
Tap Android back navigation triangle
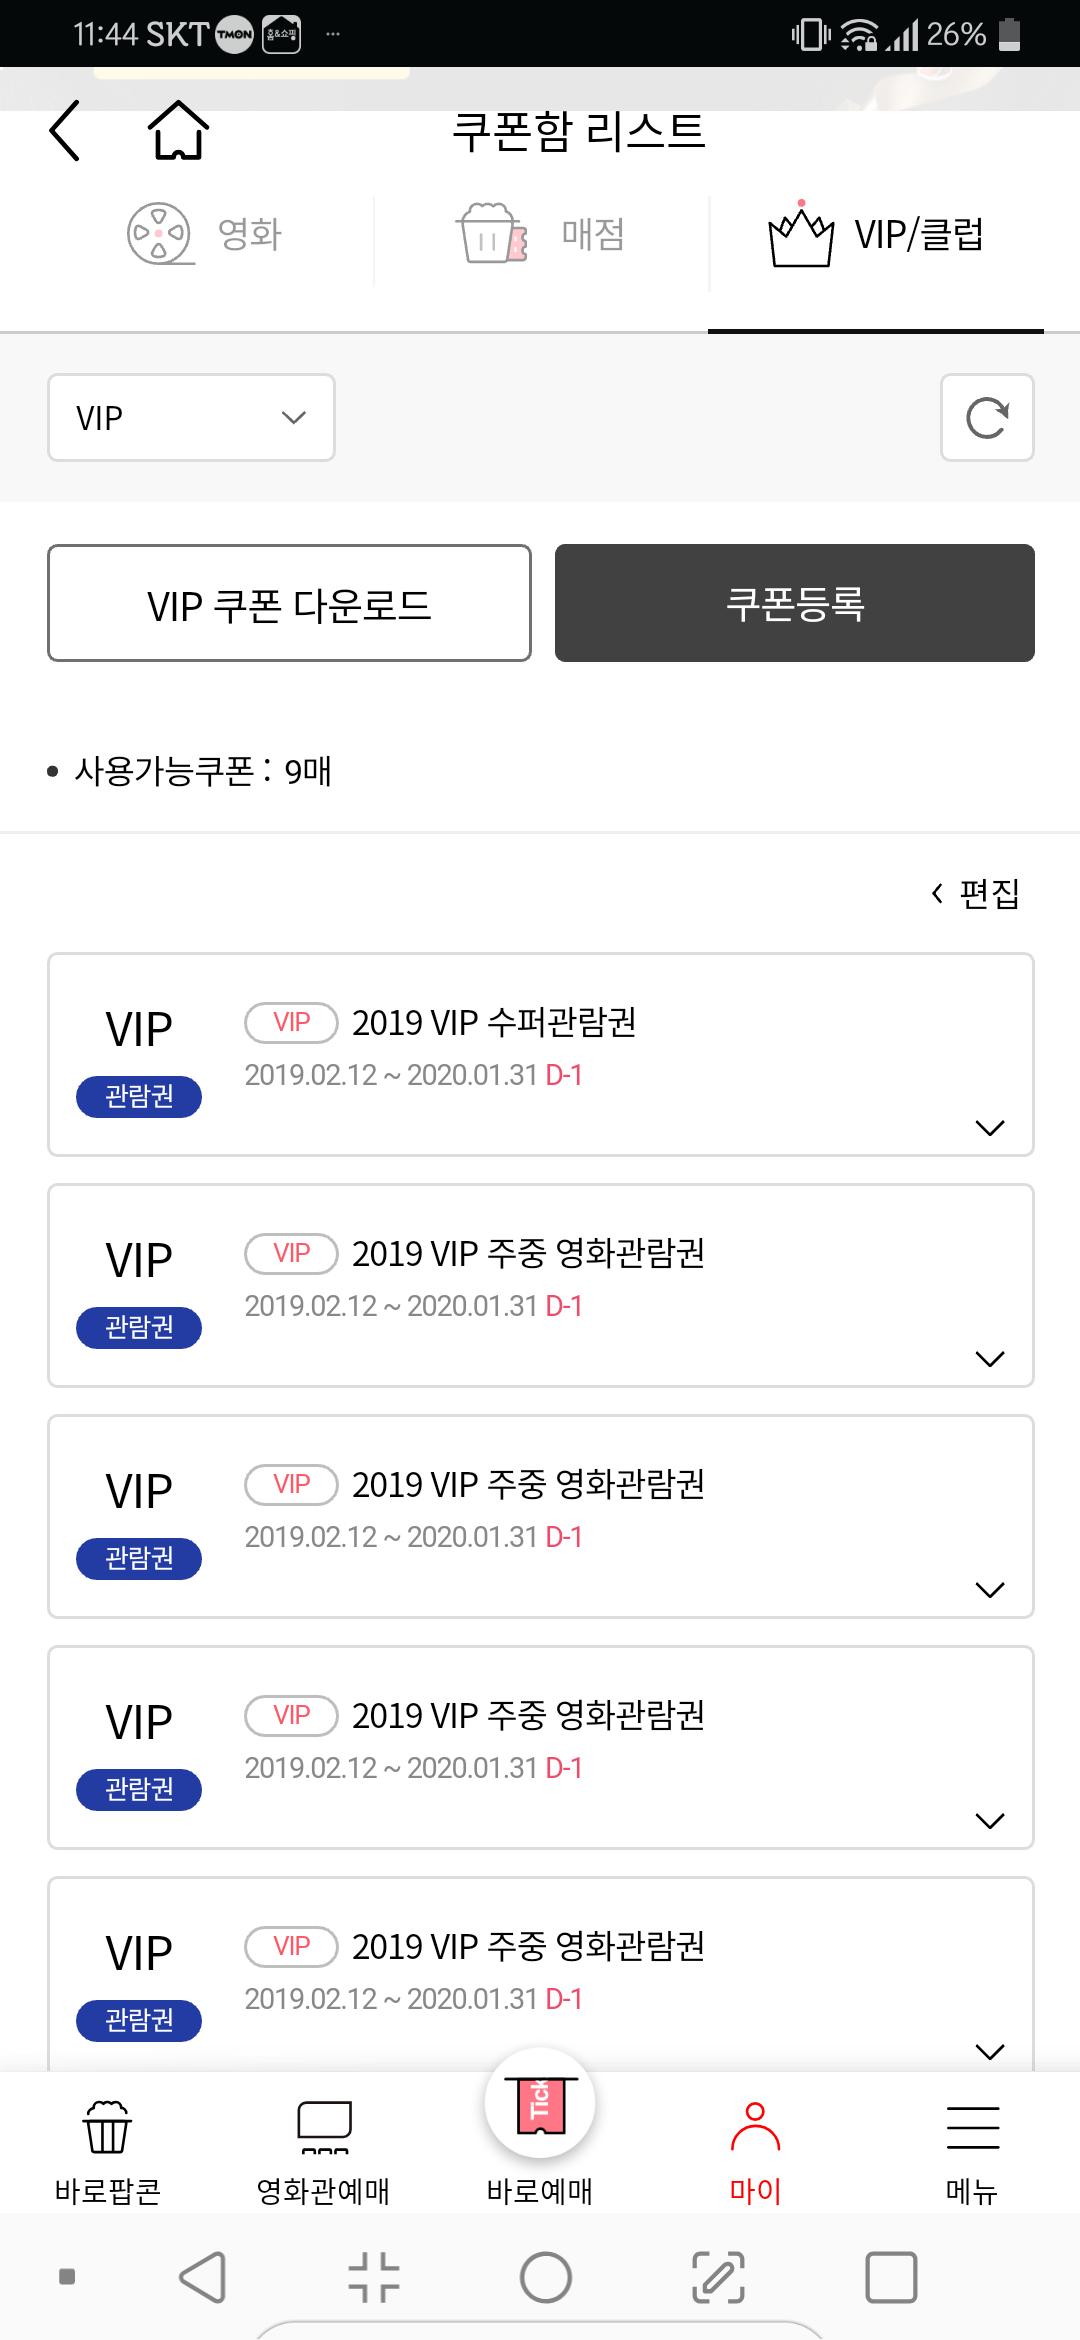tap(203, 2277)
